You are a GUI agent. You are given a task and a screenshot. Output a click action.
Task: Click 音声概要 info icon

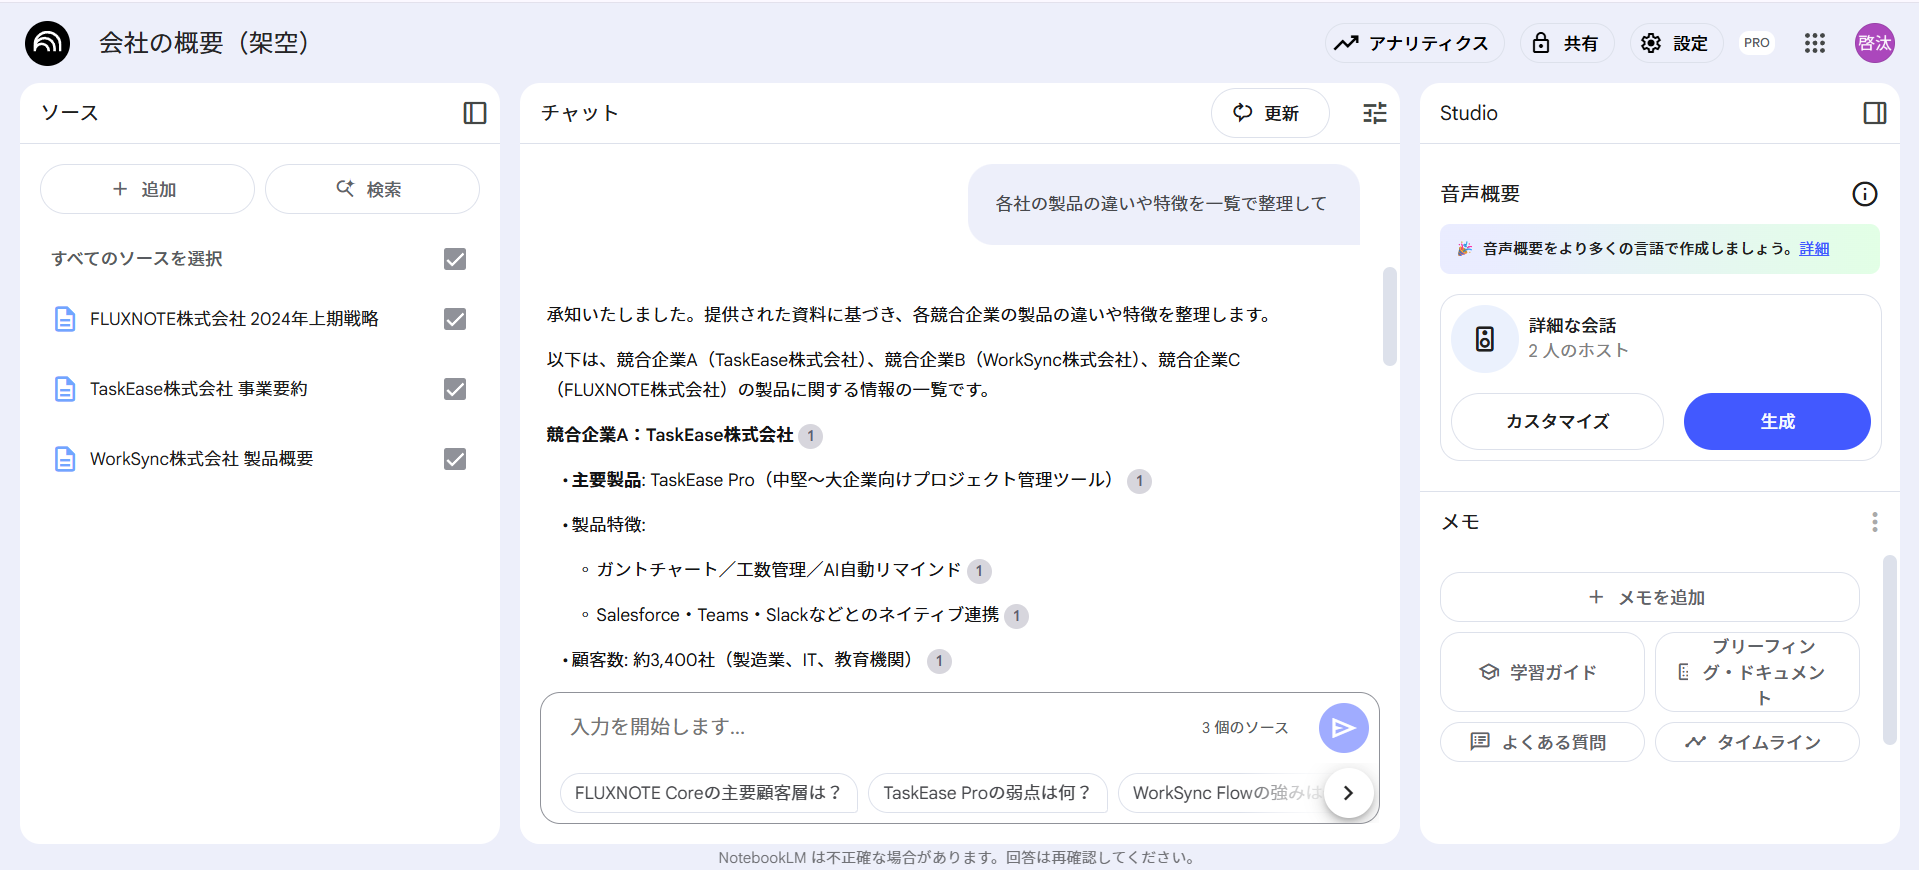1865,194
